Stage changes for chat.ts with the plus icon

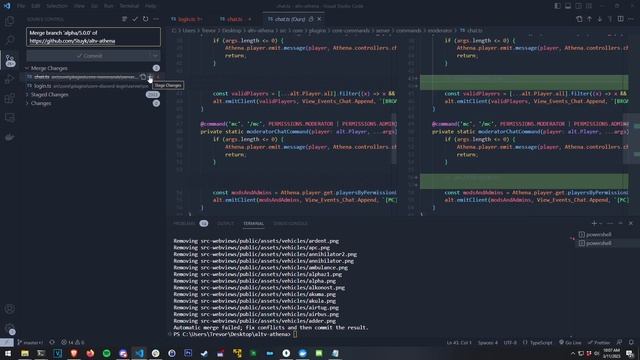pos(150,77)
